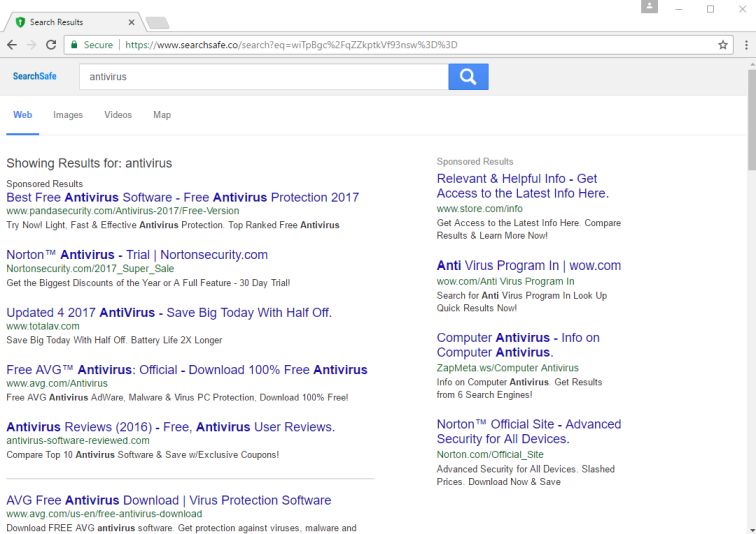Viewport: 756px width, 534px height.
Task: Click 'Get the Biggest Discounts' description text
Action: (x=148, y=282)
